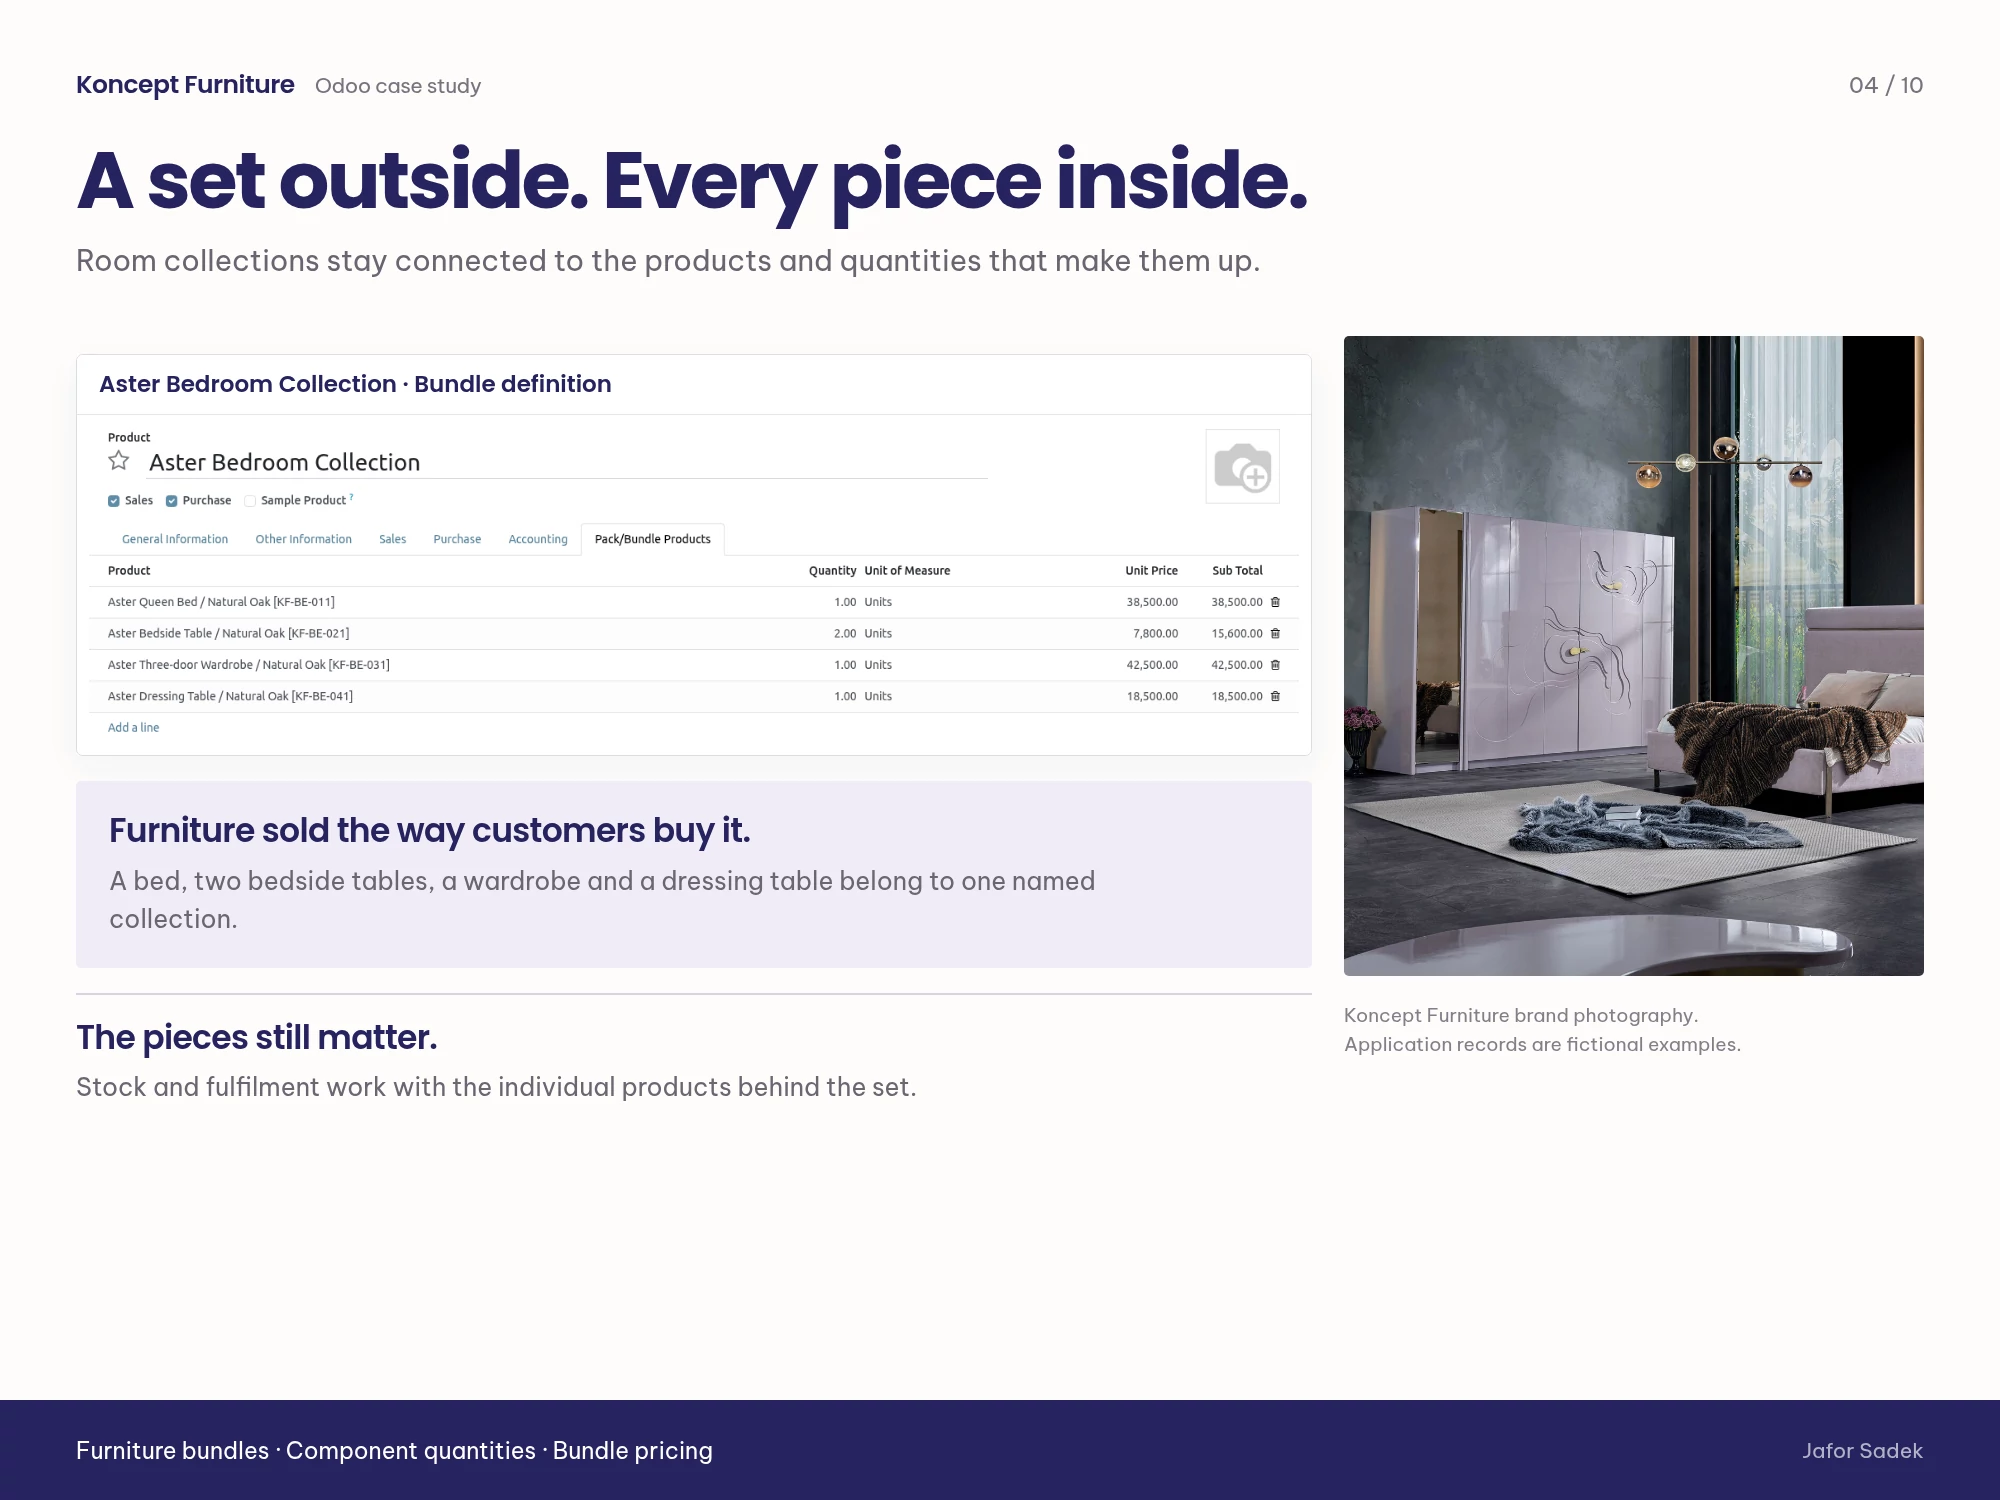This screenshot has height=1500, width=2000.
Task: Click the Unit of Measure column header
Action: coord(907,571)
